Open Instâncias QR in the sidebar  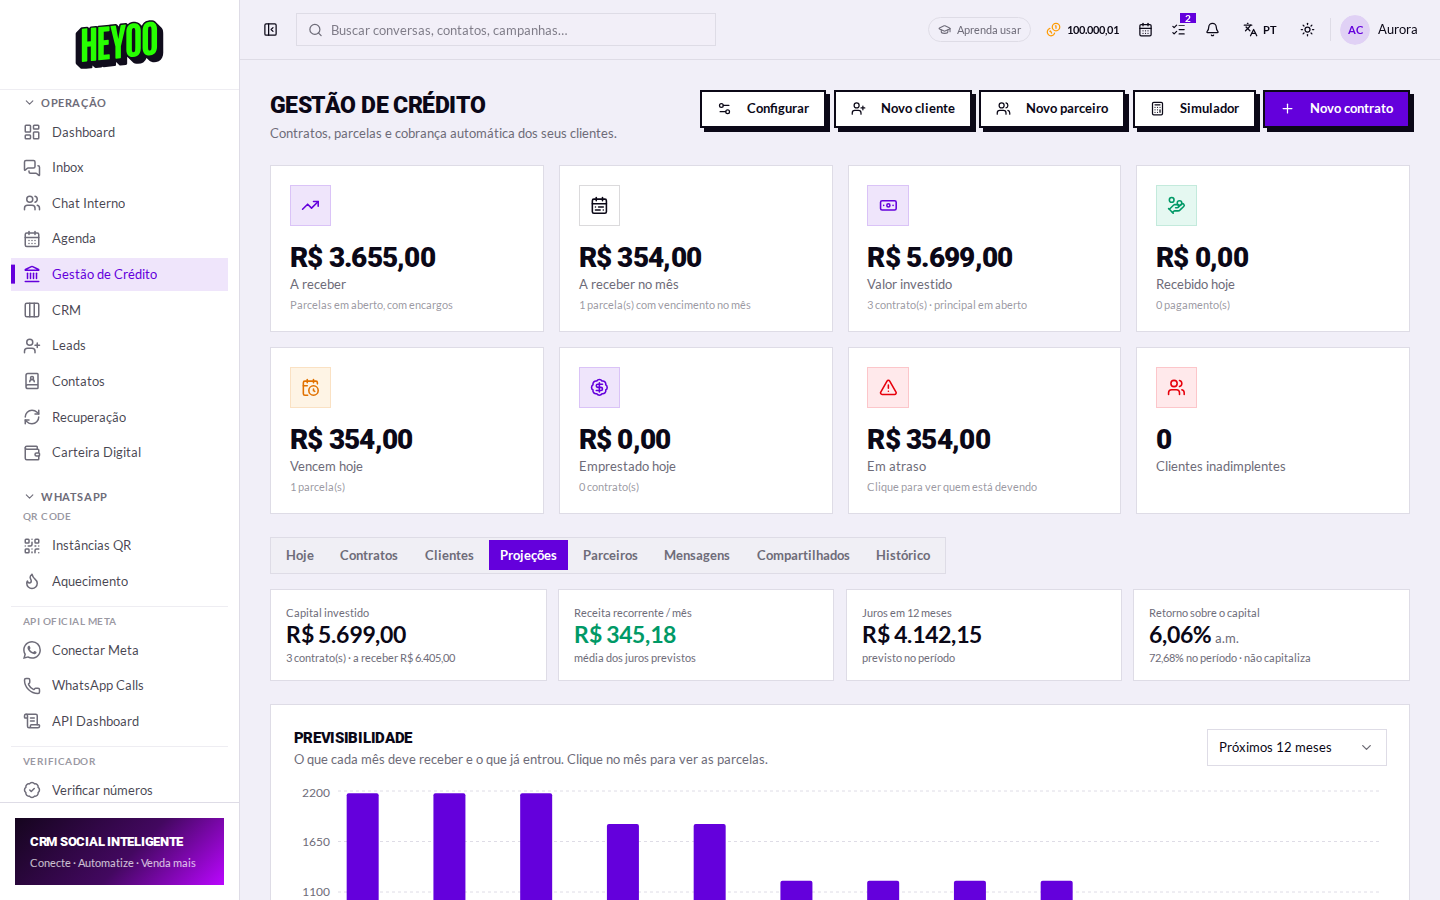[x=119, y=545]
